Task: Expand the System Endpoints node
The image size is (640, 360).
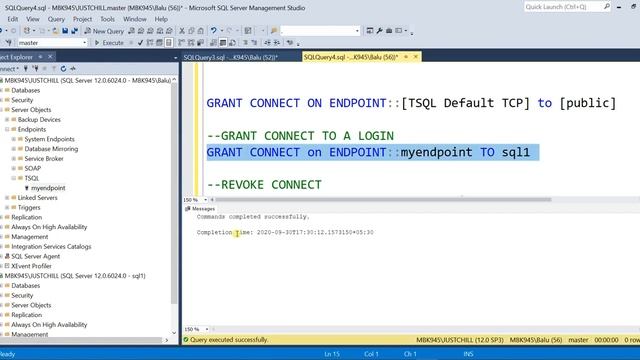Action: point(13,139)
